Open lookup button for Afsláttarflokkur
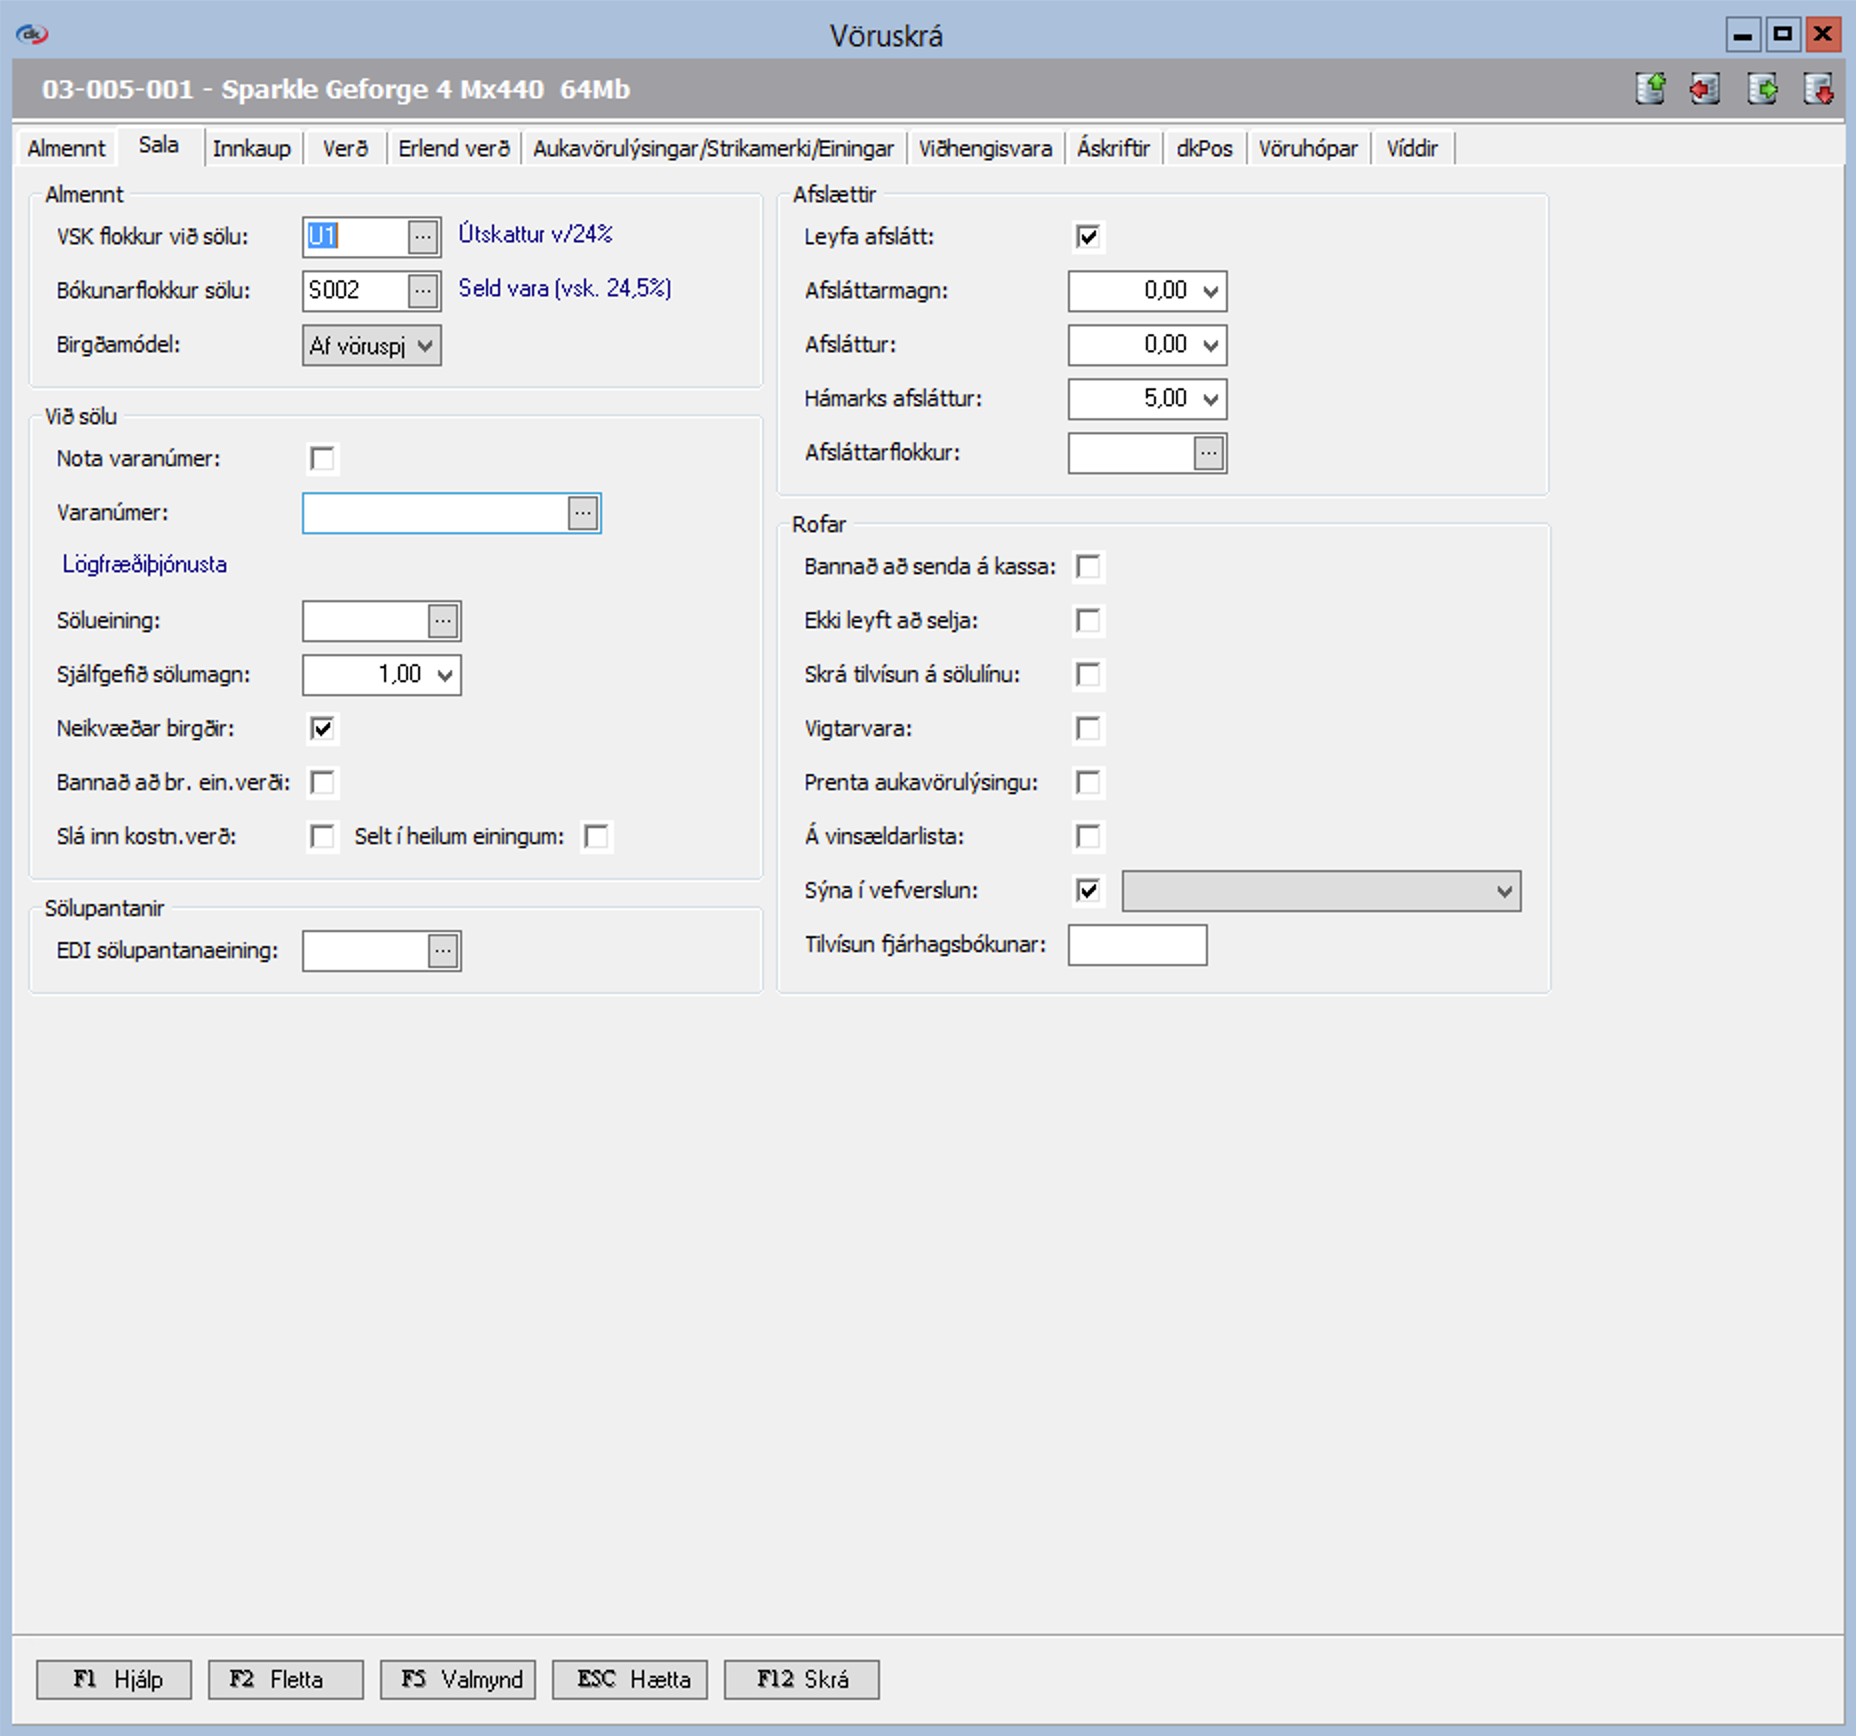Image resolution: width=1856 pixels, height=1736 pixels. [x=1209, y=453]
